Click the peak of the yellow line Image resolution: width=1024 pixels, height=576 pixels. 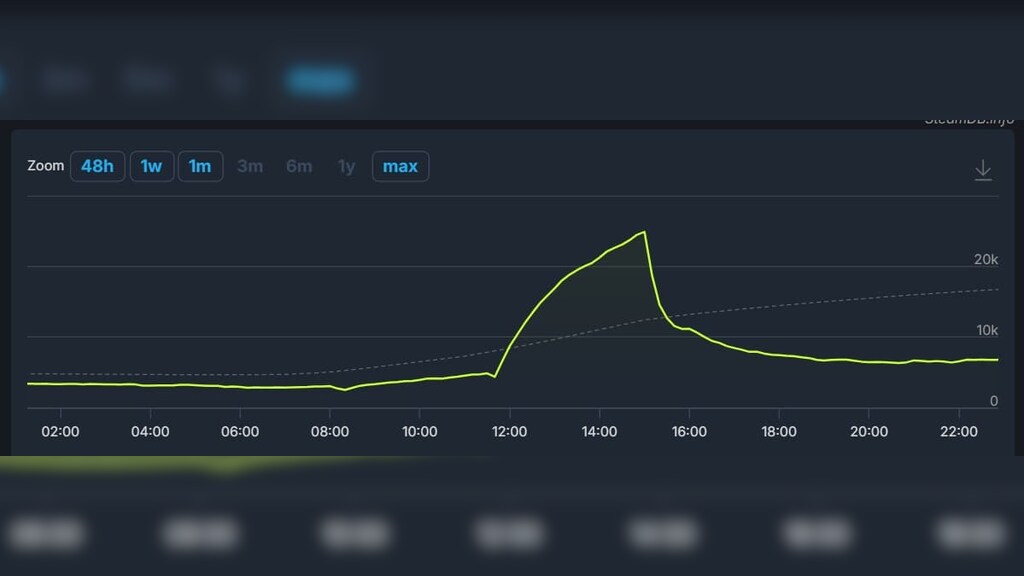(644, 232)
